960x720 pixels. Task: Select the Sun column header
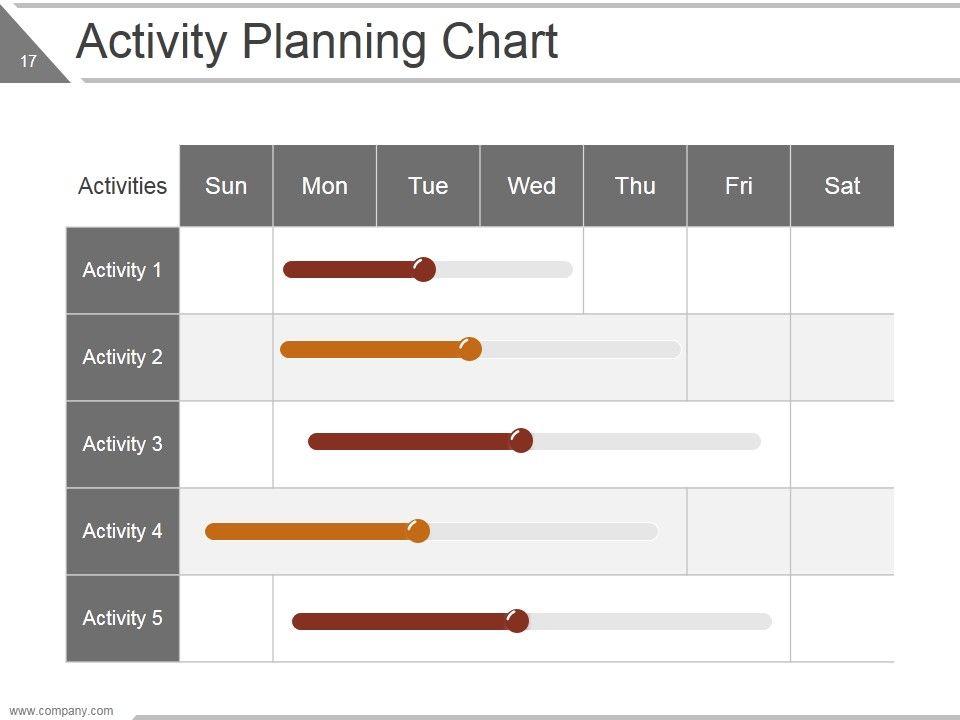(x=226, y=186)
